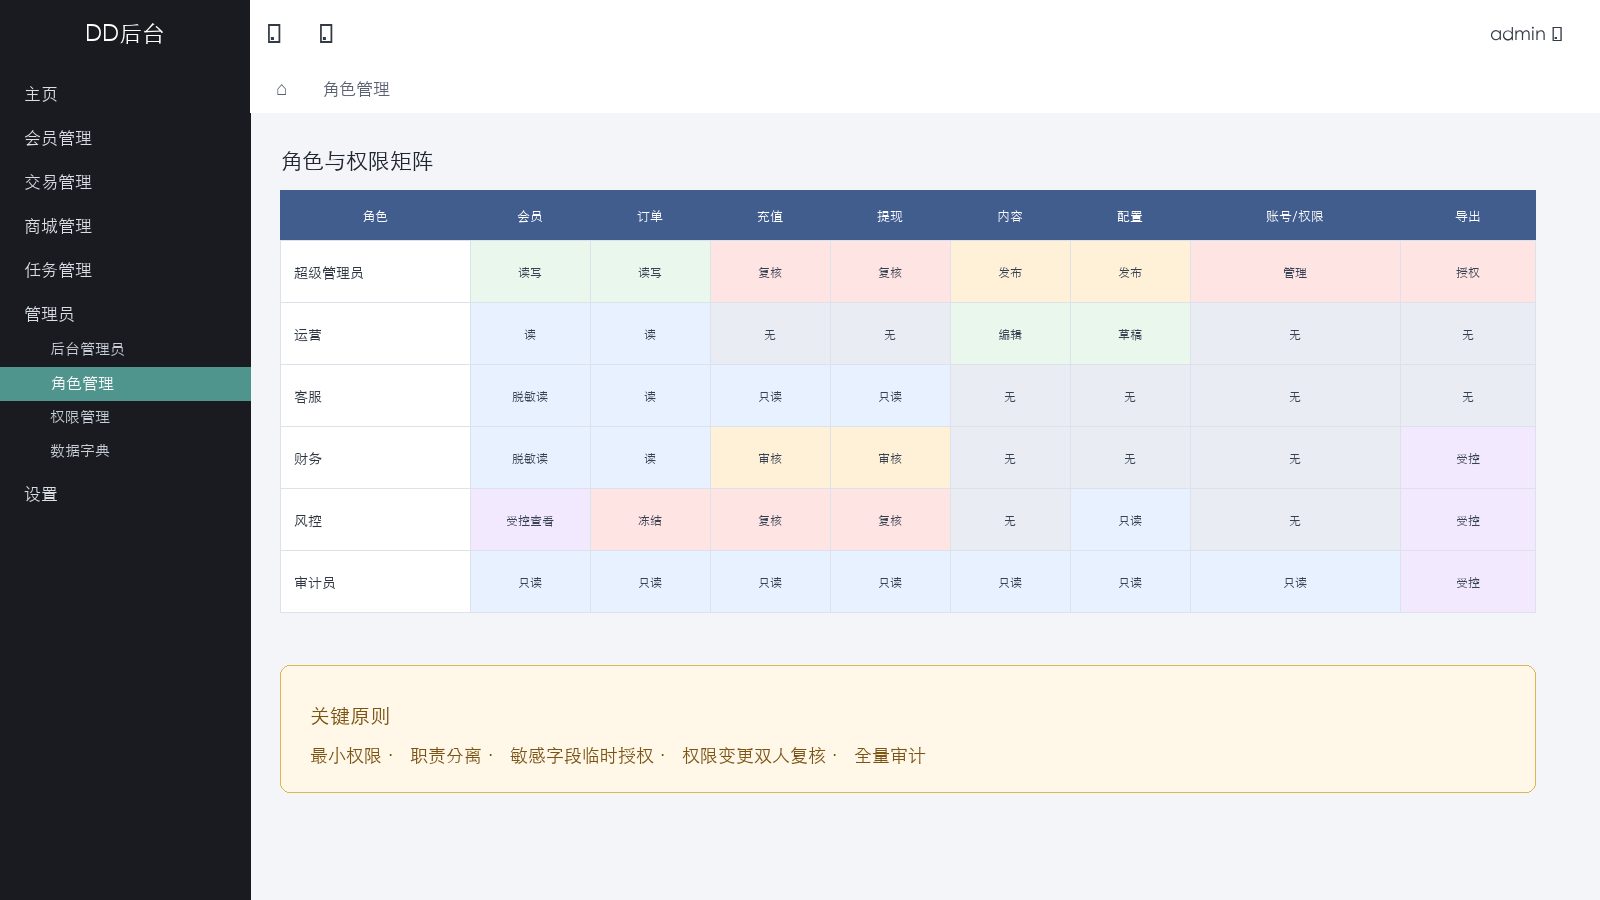The width and height of the screenshot is (1600, 900).
Task: Click 只读 cell for 风控 配置
Action: click(x=1130, y=520)
